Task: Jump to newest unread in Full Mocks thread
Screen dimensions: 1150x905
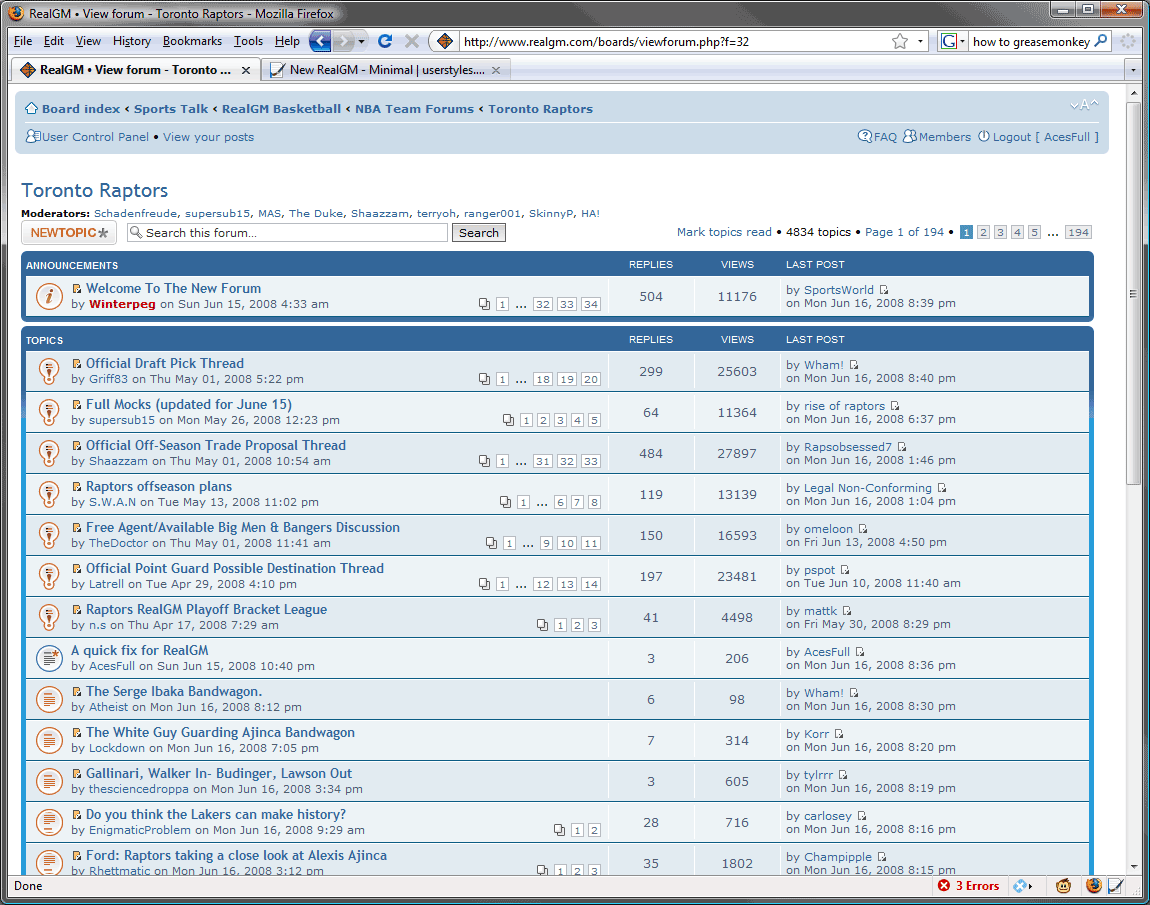Action: (x=76, y=405)
